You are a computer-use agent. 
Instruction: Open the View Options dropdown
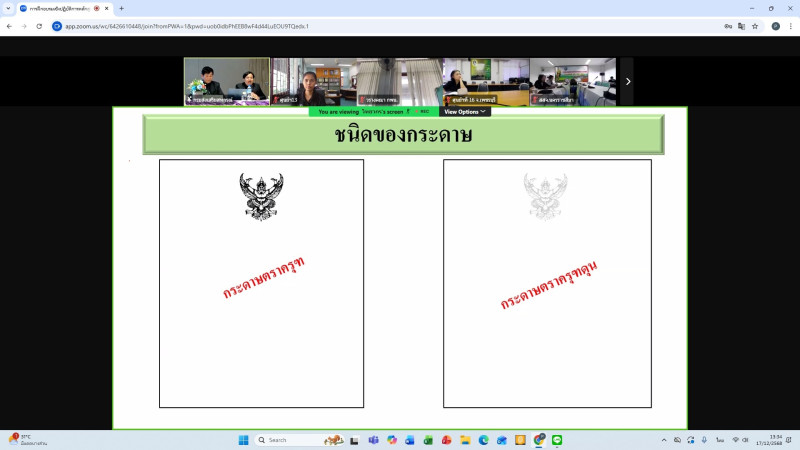[465, 112]
